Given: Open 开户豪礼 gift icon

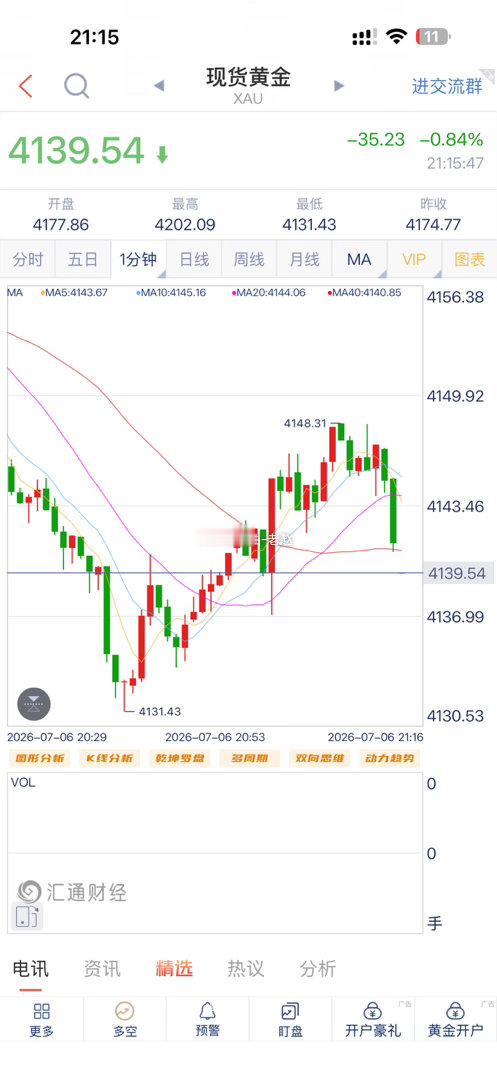Looking at the screenshot, I should click(372, 1019).
